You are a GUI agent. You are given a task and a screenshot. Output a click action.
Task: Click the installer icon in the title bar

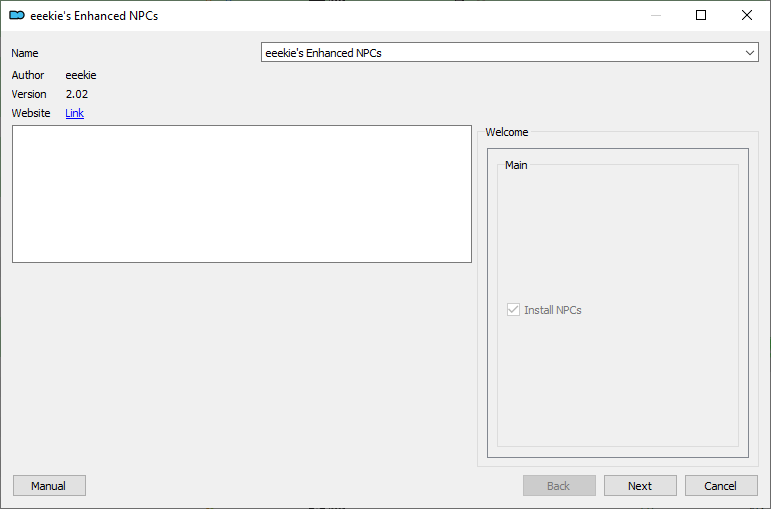[17, 16]
